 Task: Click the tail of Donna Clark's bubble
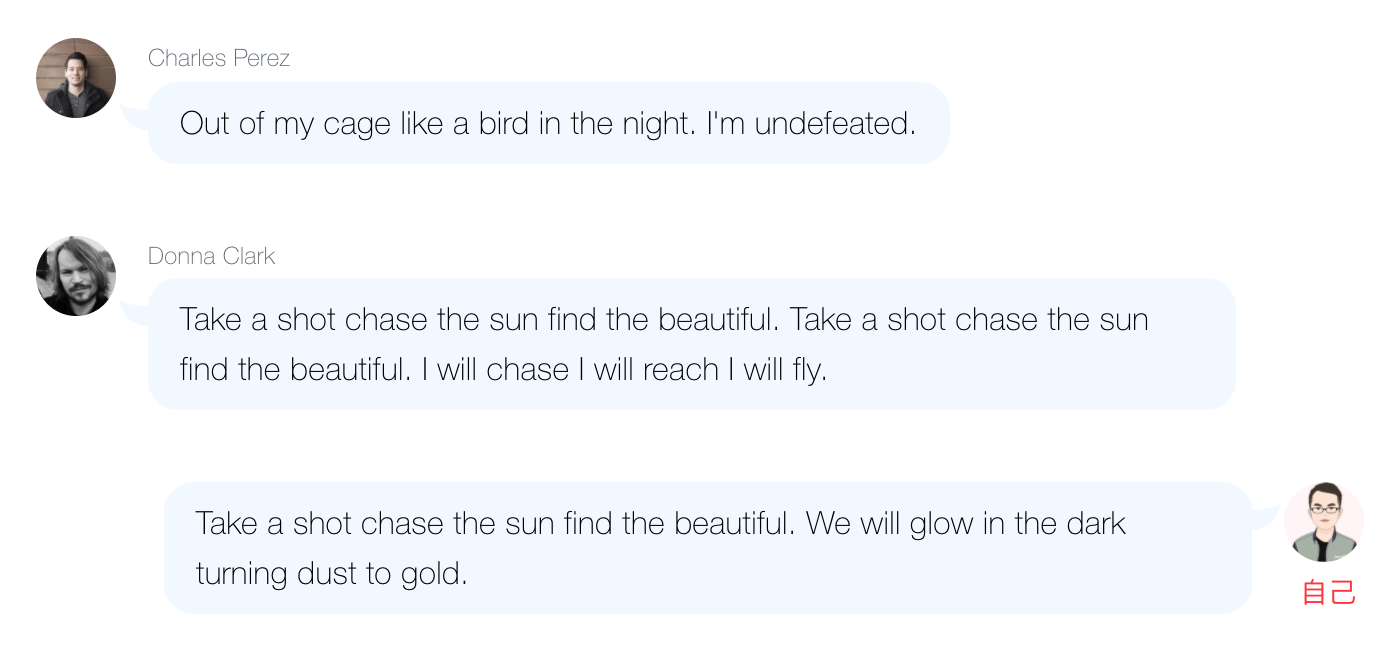pyautogui.click(x=133, y=313)
